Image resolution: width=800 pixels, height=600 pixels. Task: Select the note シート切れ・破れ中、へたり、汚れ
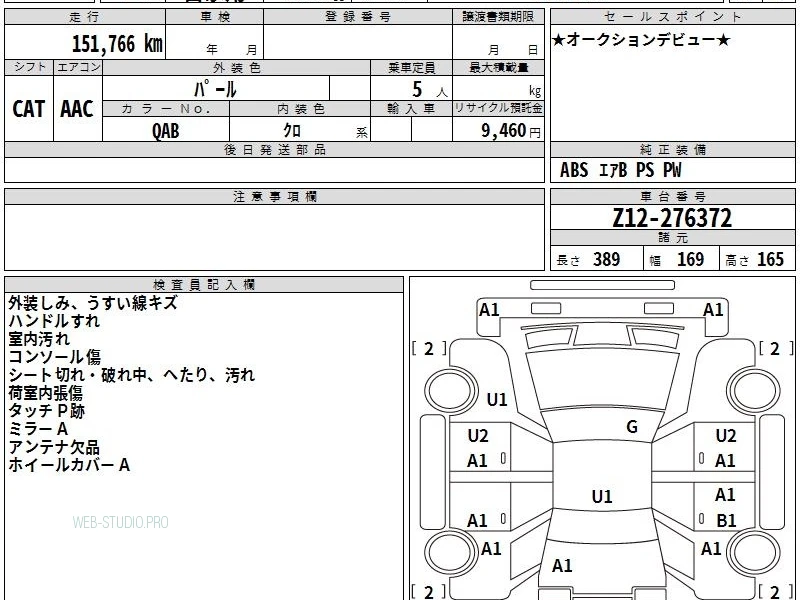(x=131, y=375)
